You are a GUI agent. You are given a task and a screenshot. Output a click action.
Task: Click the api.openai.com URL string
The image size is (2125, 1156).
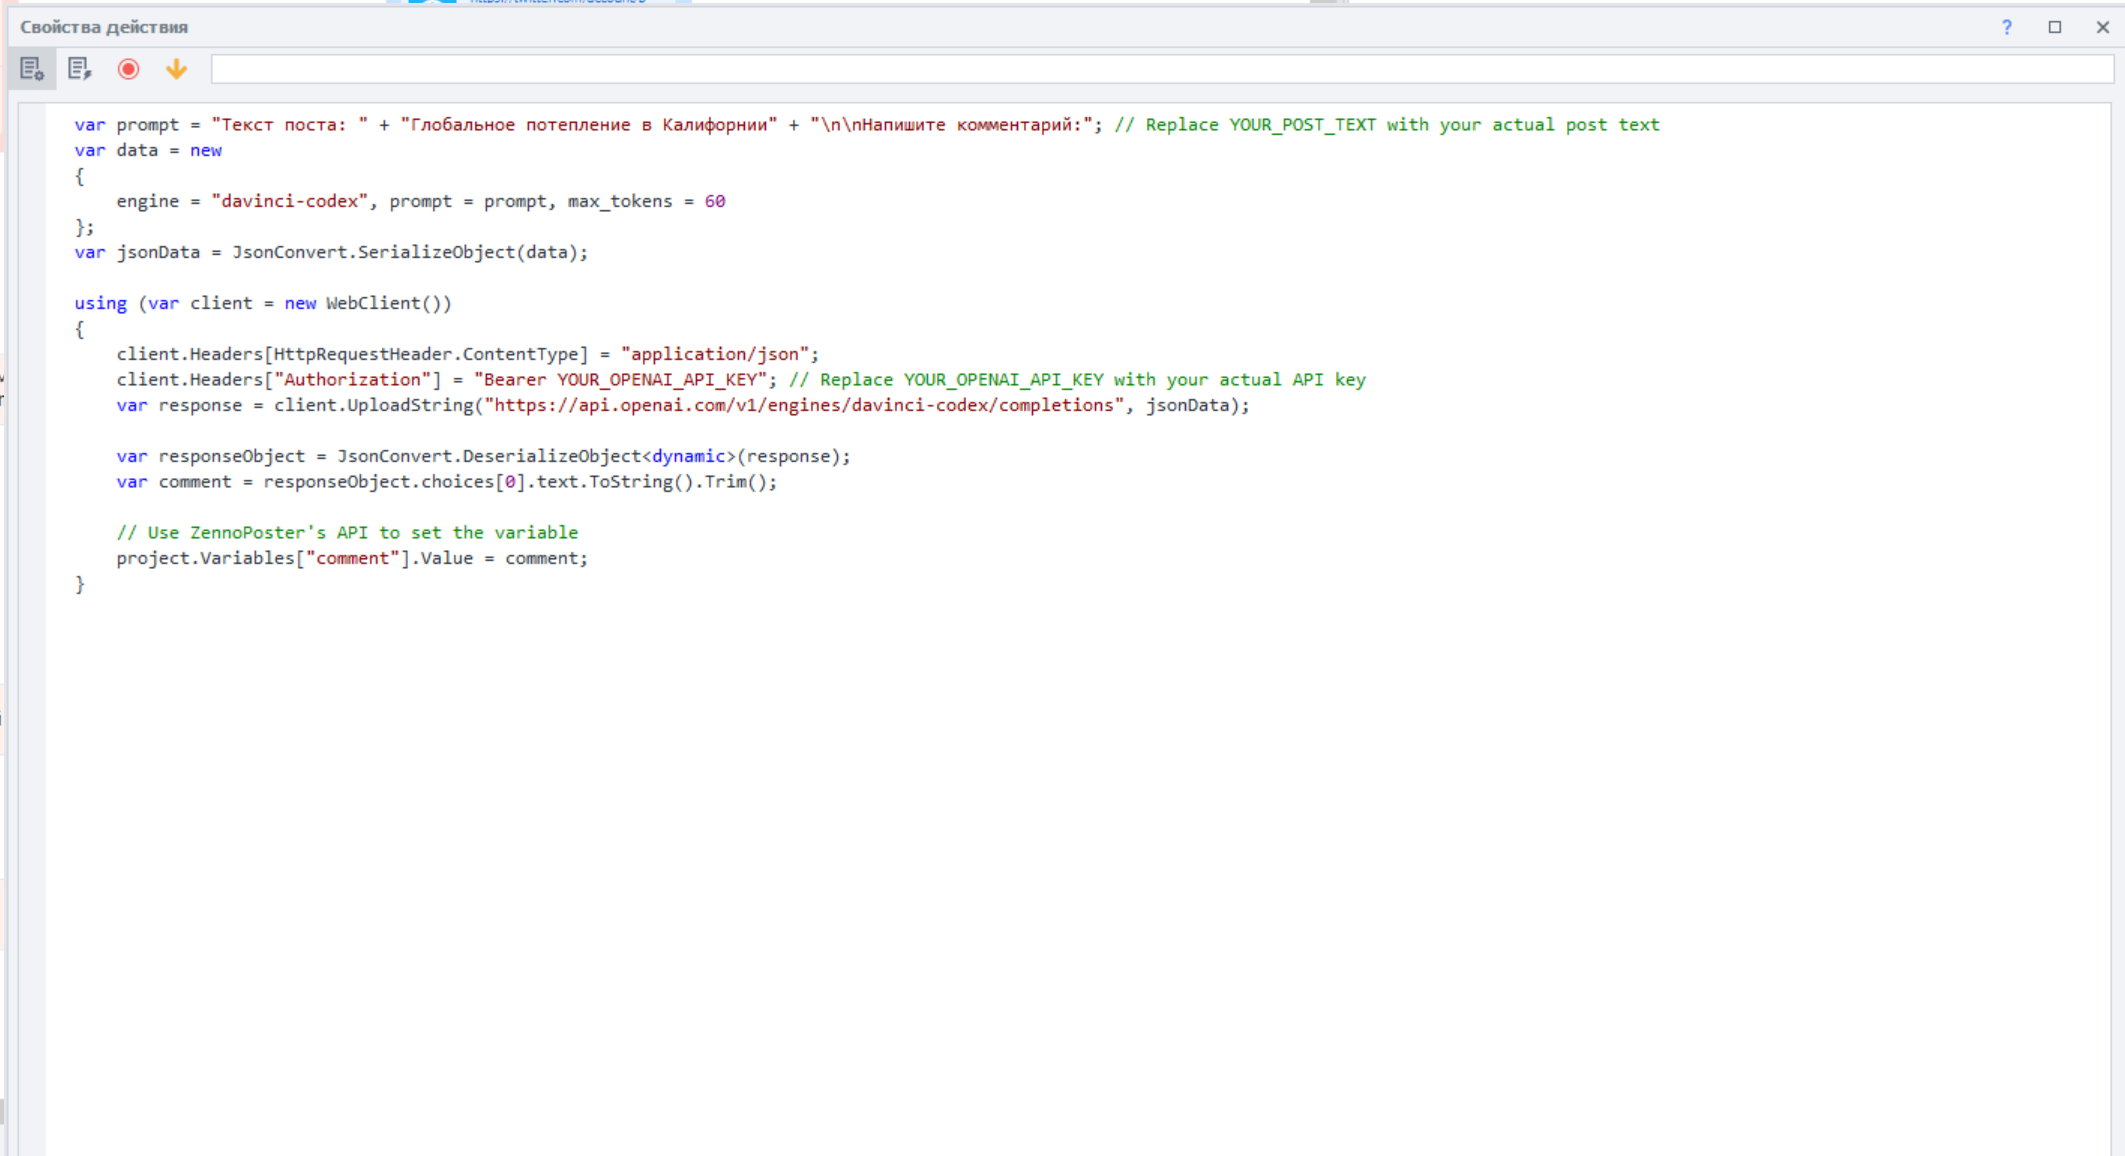click(804, 405)
